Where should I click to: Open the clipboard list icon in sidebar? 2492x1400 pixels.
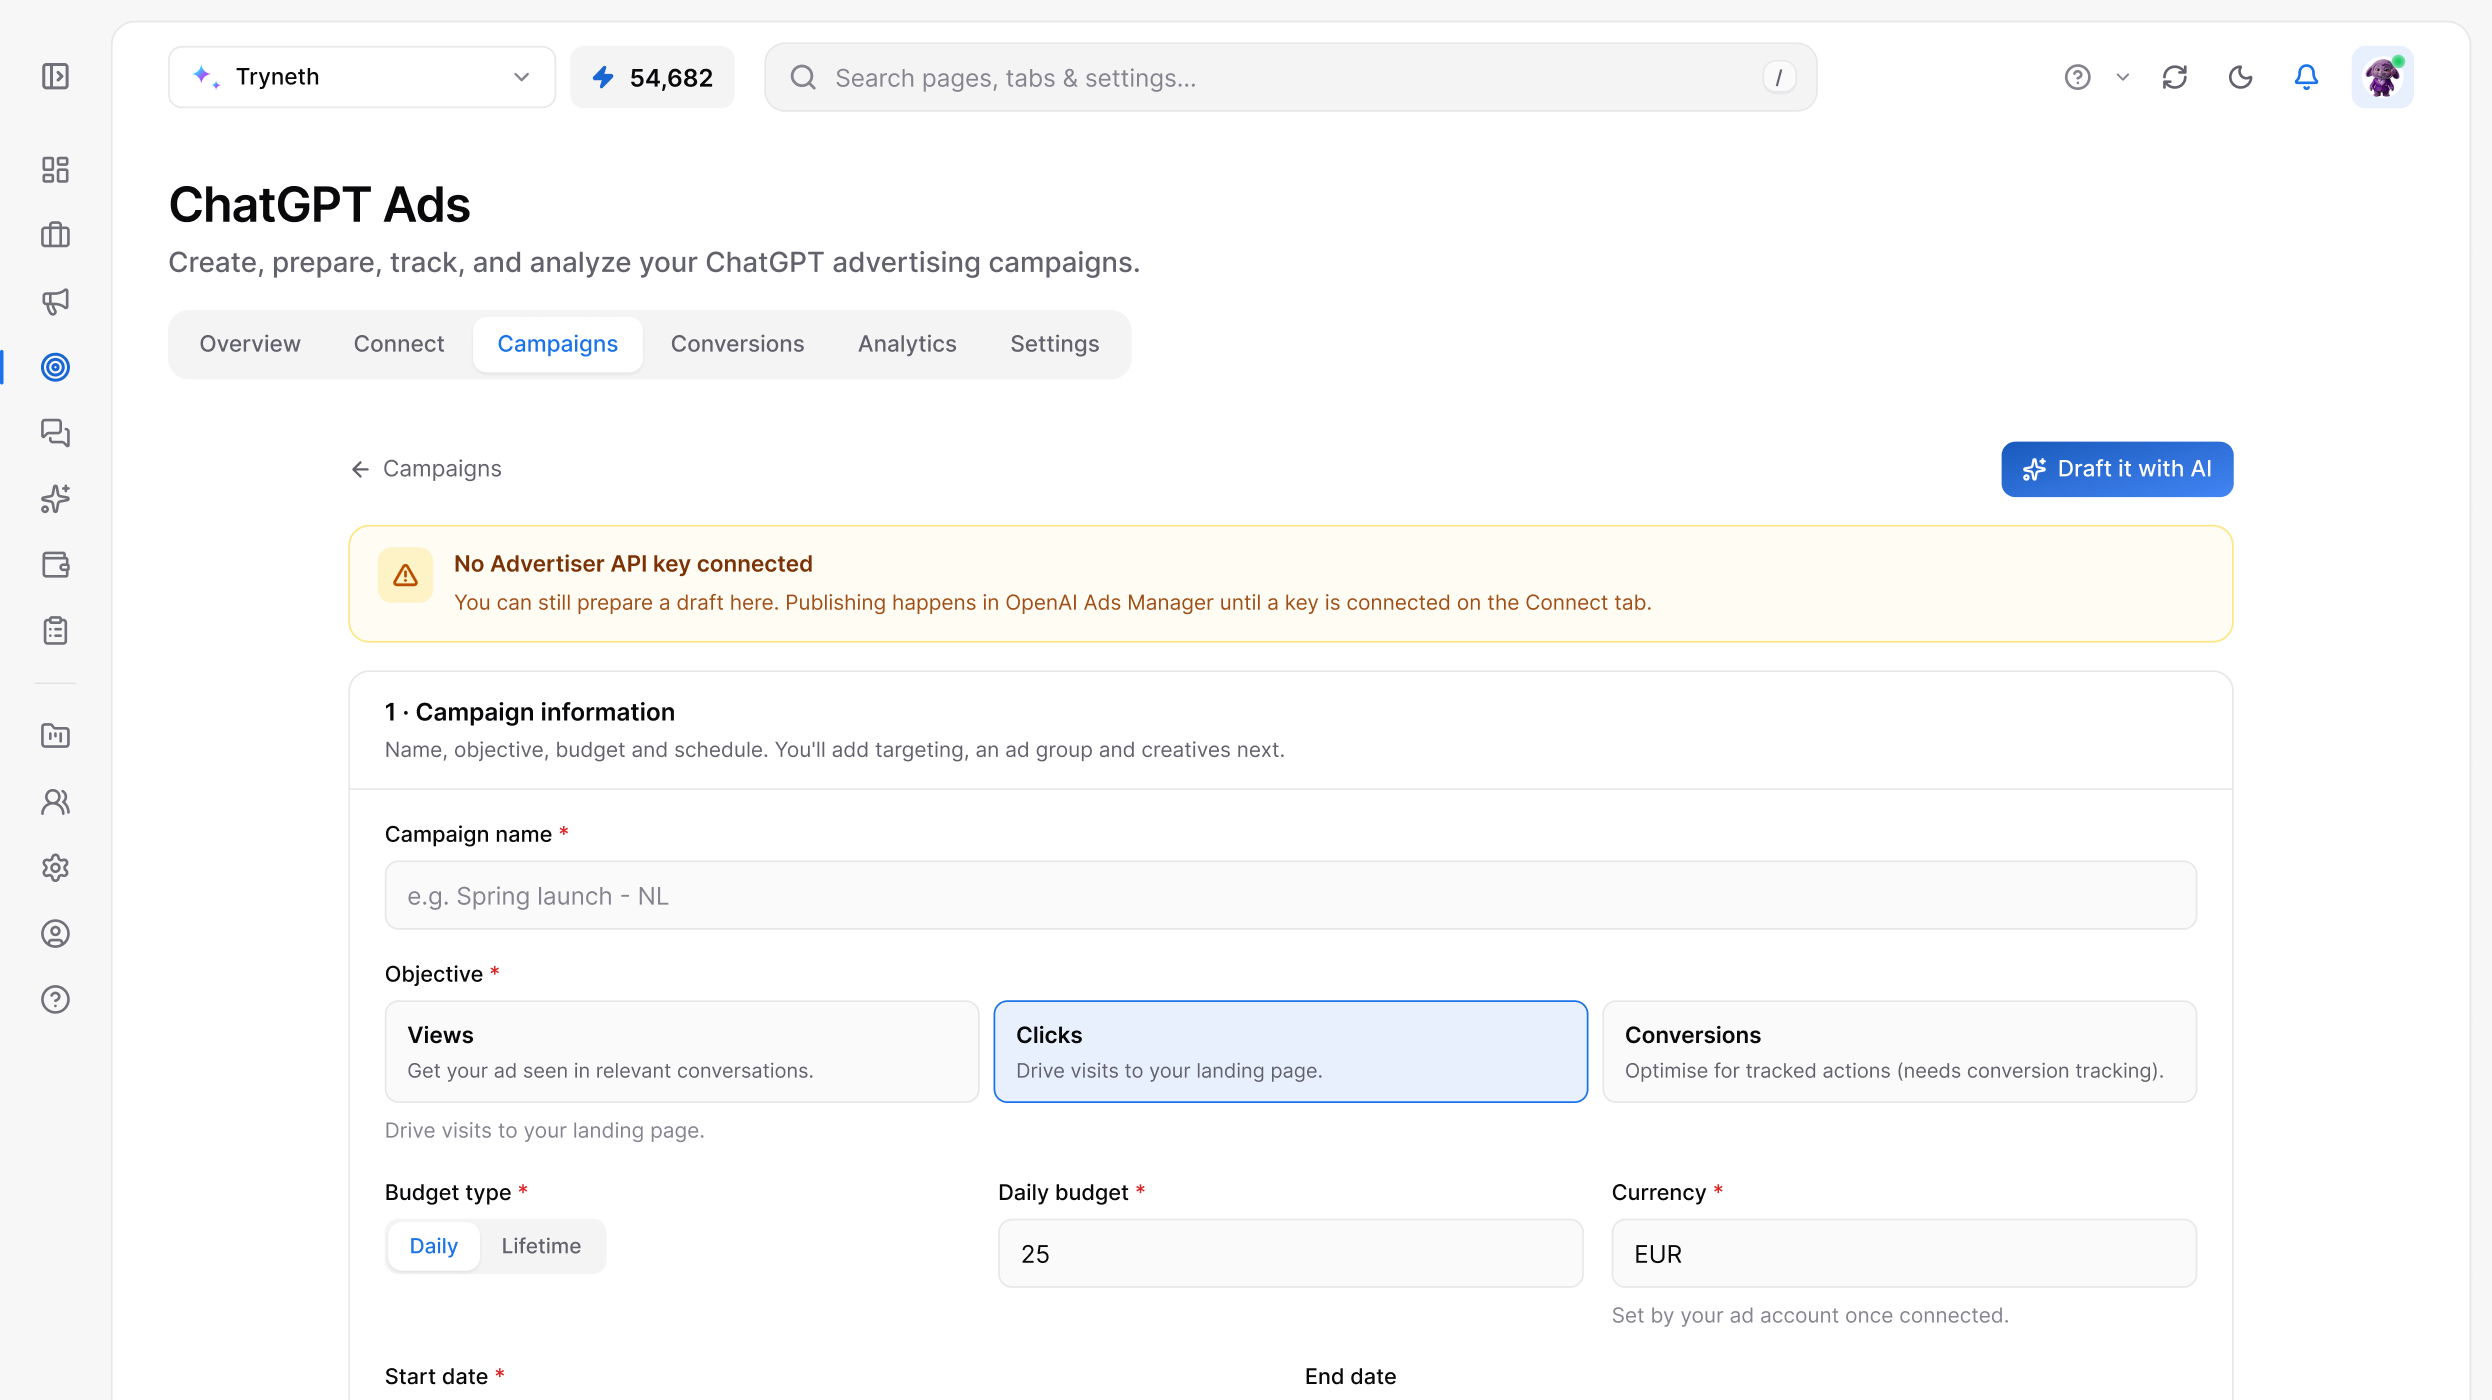(55, 631)
